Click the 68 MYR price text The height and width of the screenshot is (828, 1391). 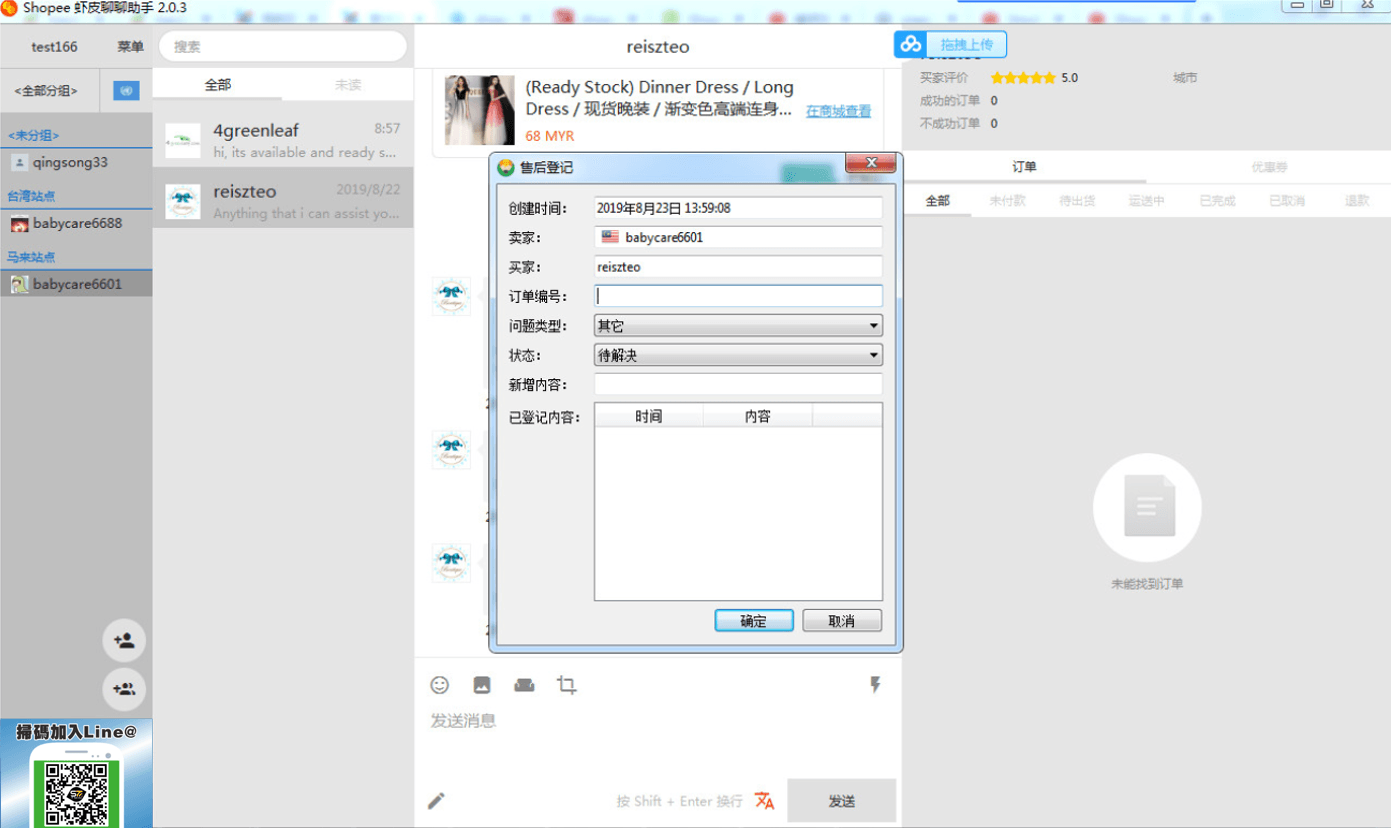(550, 136)
